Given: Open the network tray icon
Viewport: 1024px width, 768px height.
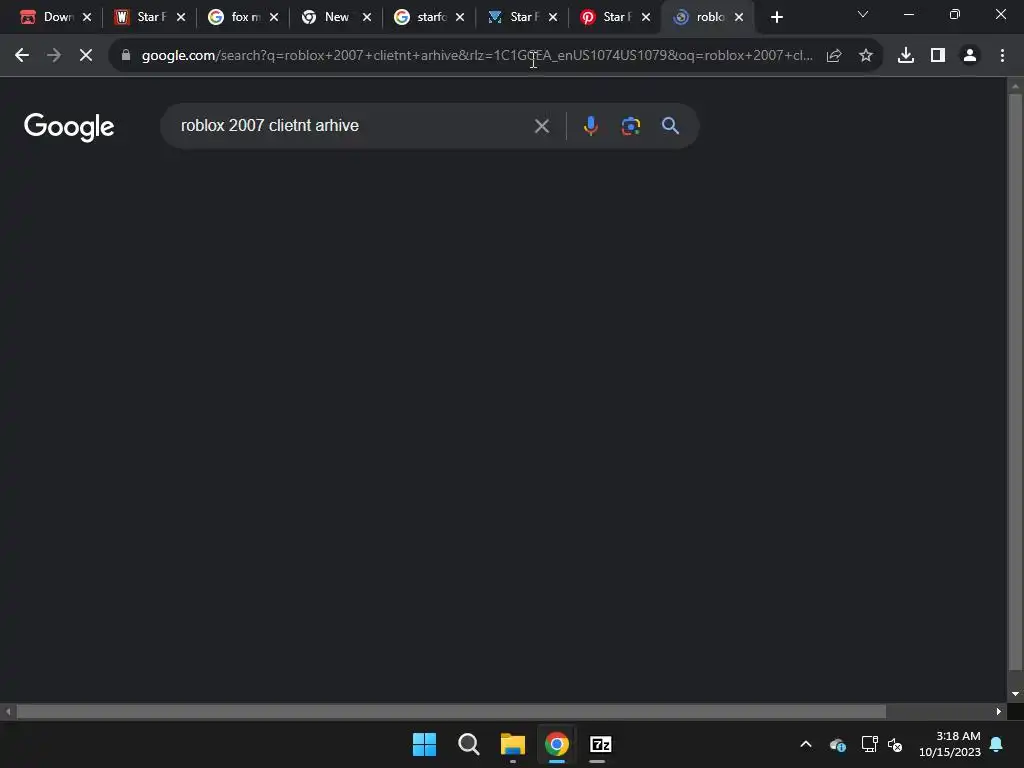Looking at the screenshot, I should click(869, 744).
